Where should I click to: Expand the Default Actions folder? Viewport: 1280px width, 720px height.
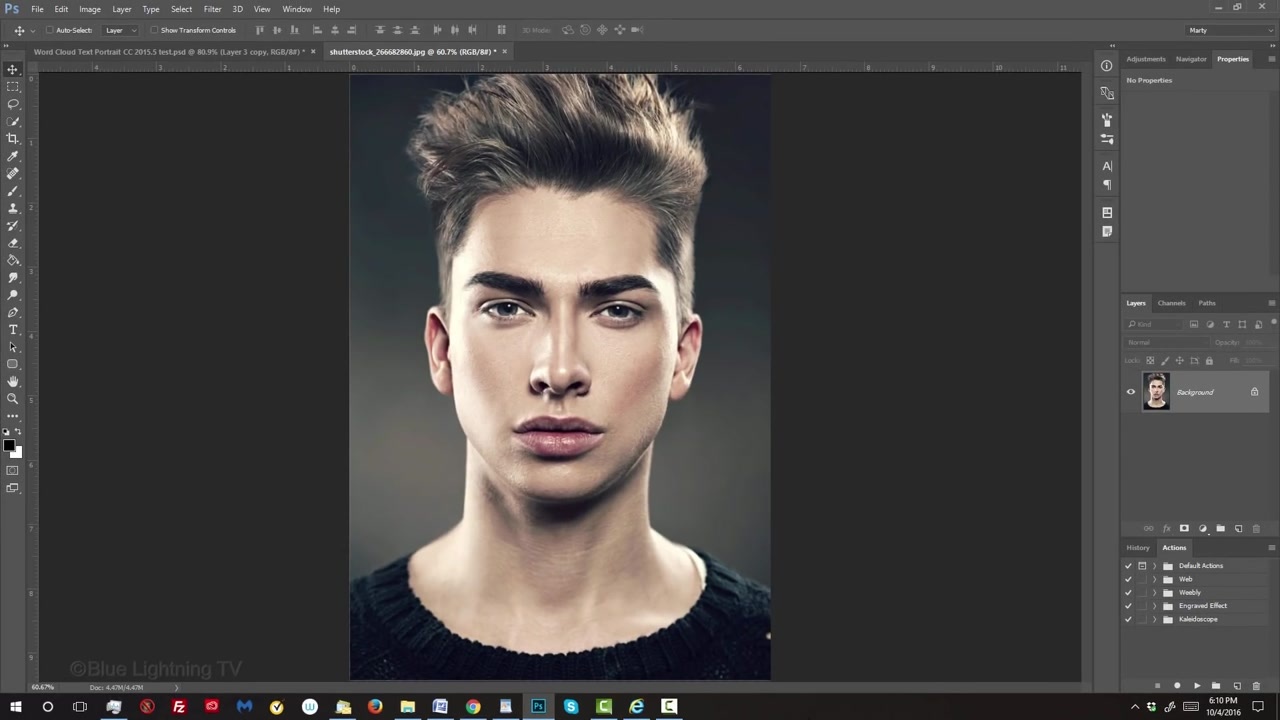[1155, 566]
